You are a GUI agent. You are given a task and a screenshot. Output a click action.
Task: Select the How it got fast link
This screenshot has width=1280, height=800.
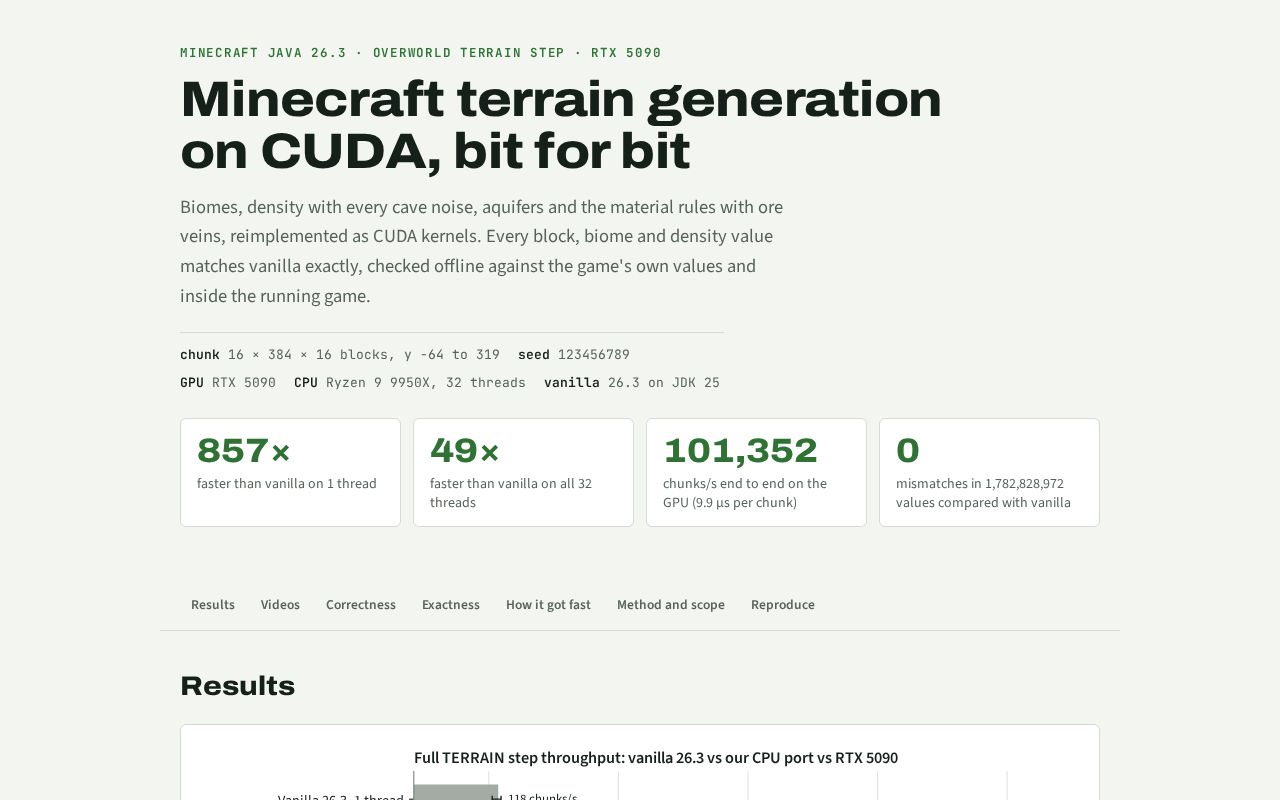coord(548,605)
